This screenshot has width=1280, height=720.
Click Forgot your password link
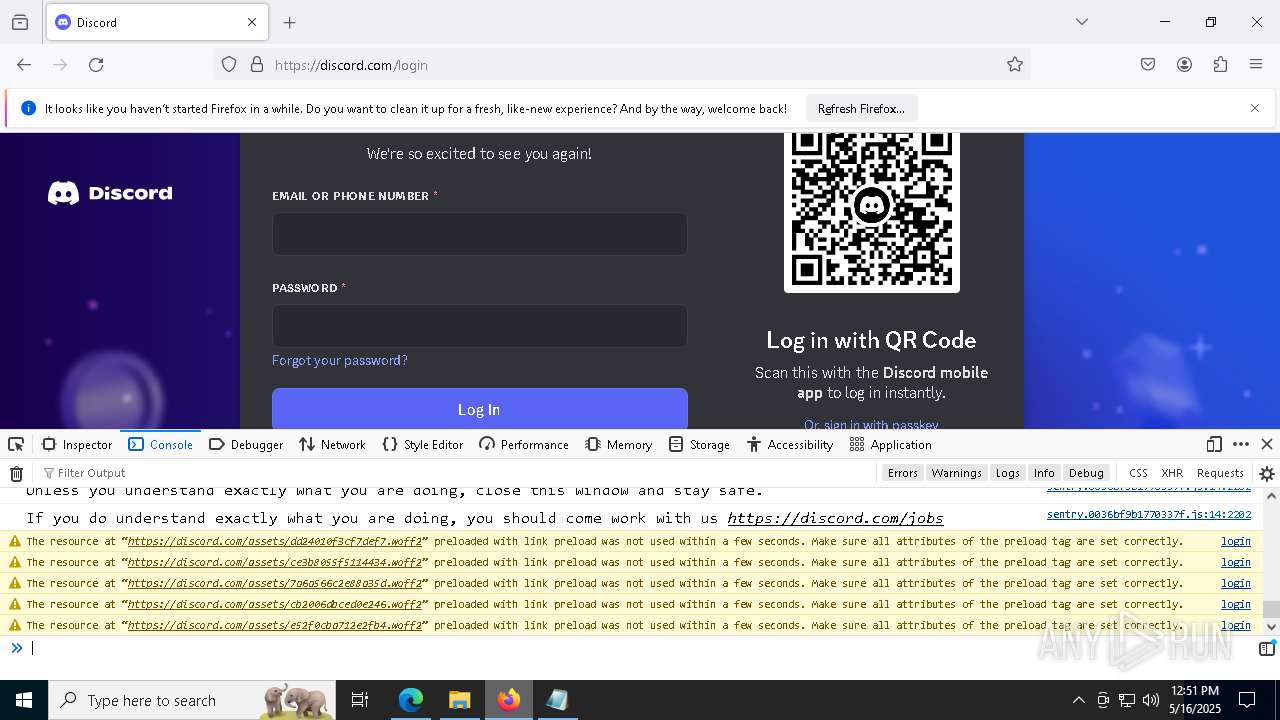[340, 360]
